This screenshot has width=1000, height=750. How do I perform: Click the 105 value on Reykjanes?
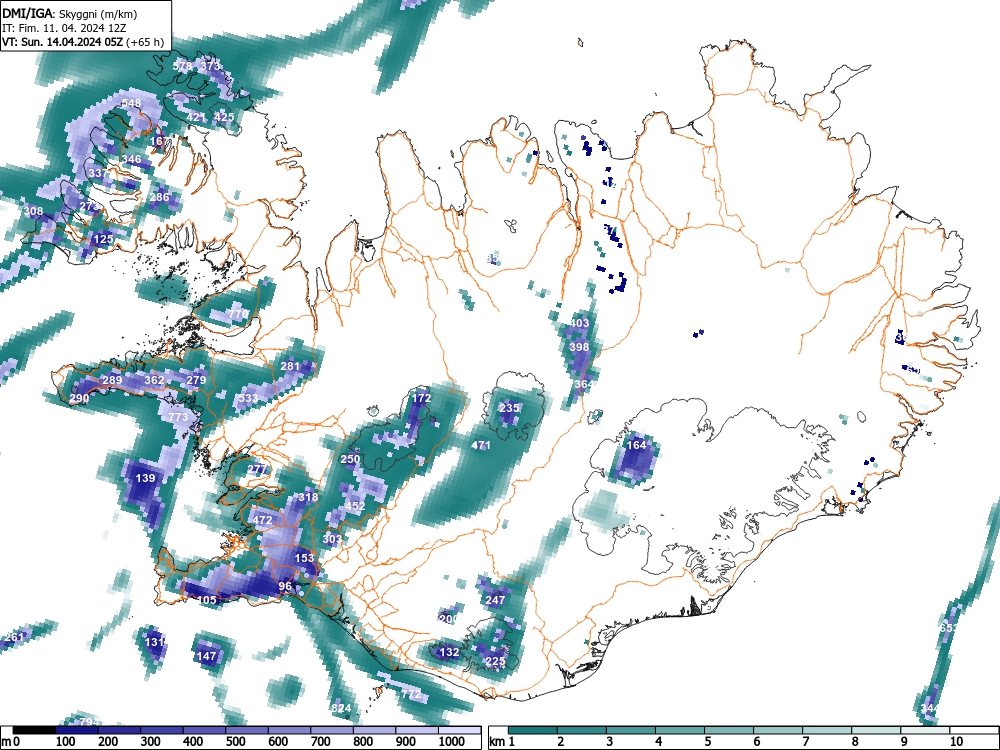click(207, 600)
